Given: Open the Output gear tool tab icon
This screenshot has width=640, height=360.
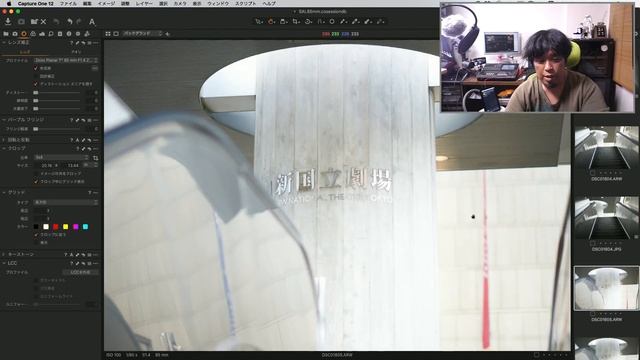Looking at the screenshot, I should (x=78, y=33).
